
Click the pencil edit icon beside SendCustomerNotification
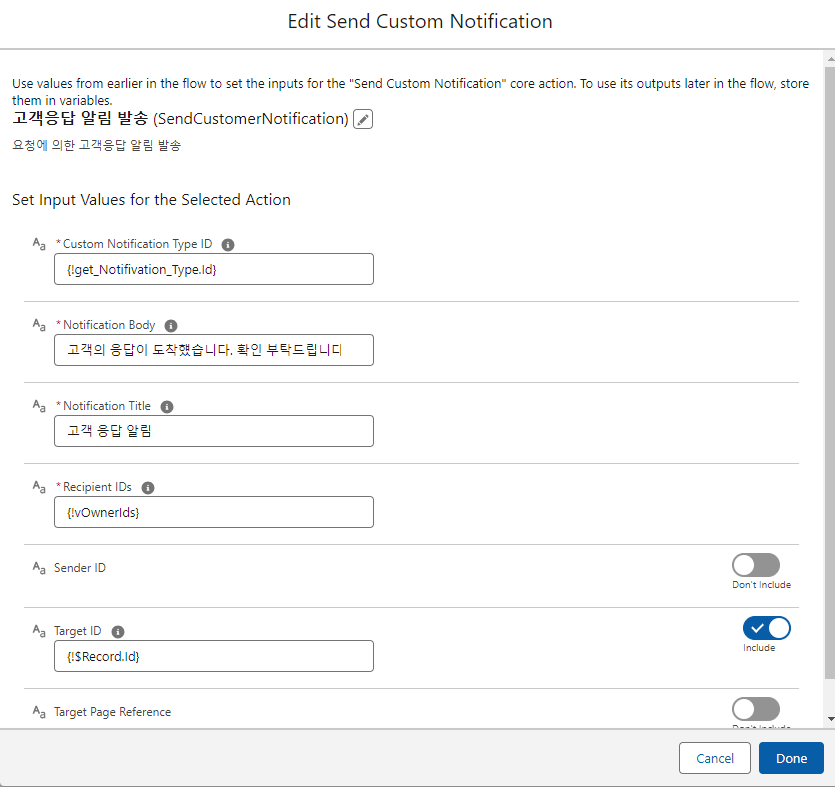363,119
